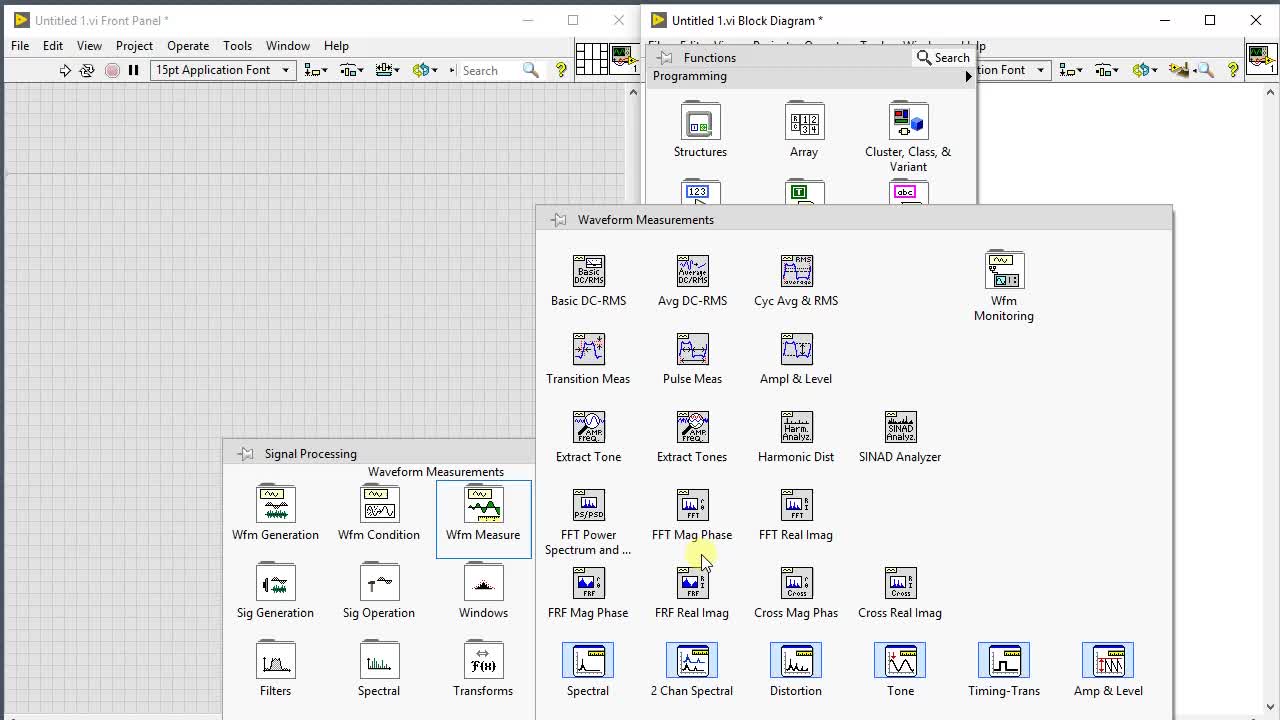Open the Wfm Condition subpalette
1280x720 pixels.
(x=379, y=504)
